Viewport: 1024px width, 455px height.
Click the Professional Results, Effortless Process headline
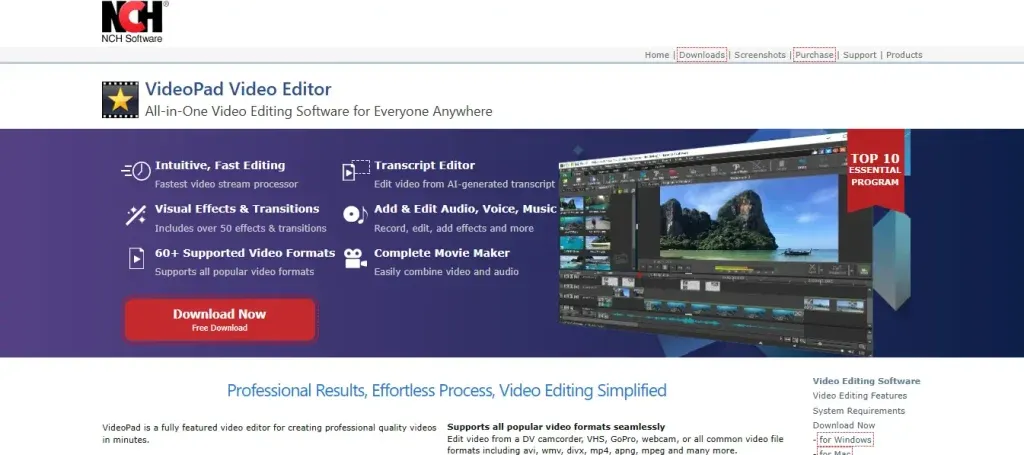pos(447,391)
